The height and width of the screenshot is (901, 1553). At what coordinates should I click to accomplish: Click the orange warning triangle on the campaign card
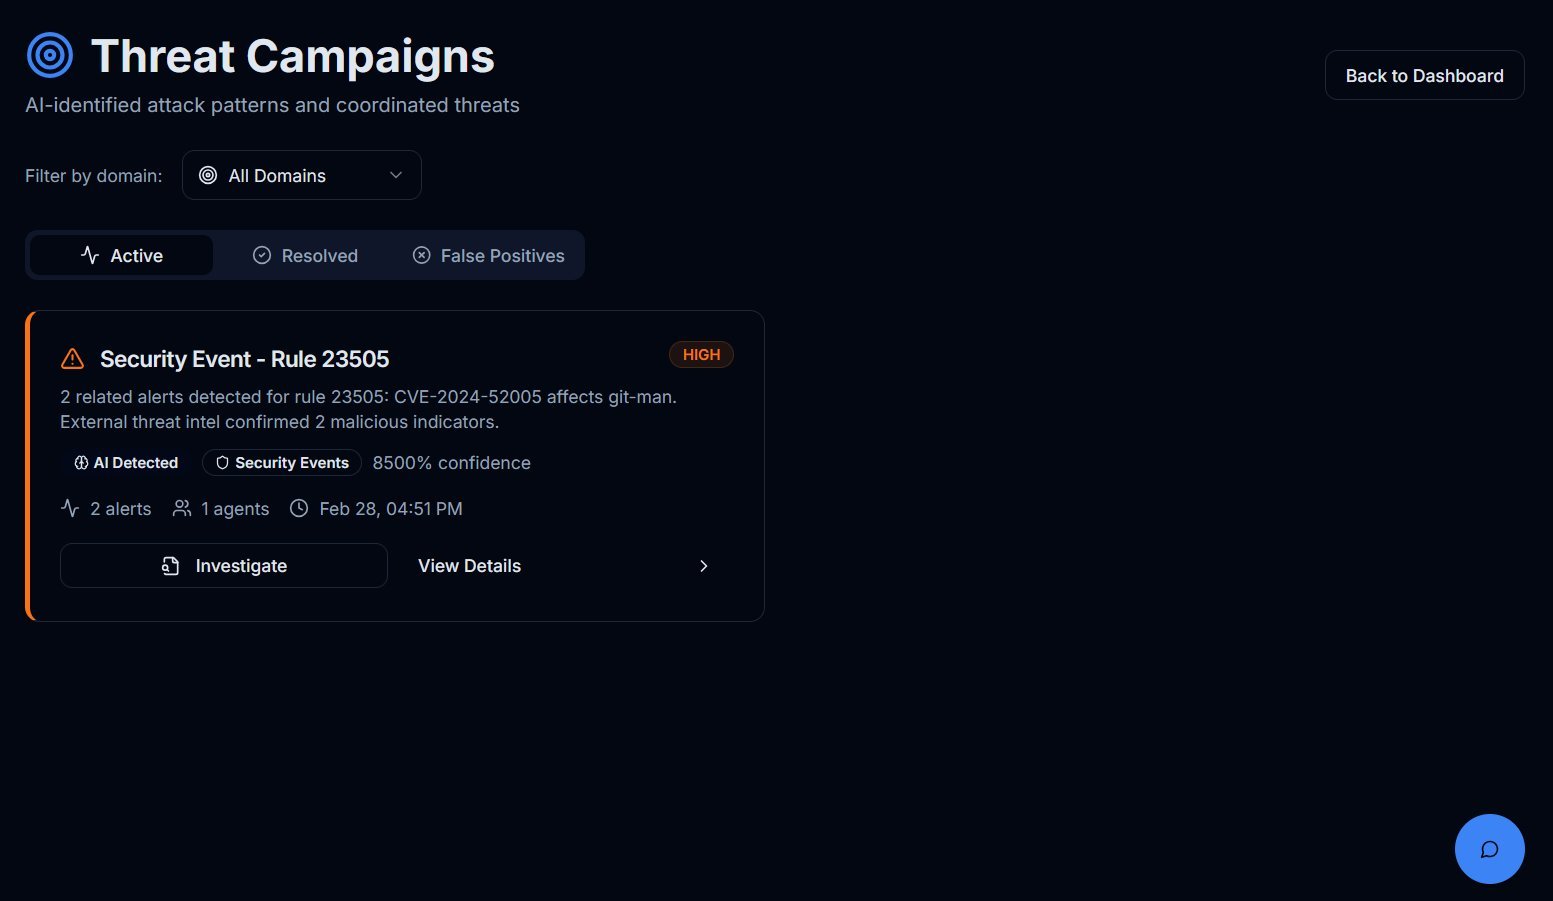coord(72,358)
